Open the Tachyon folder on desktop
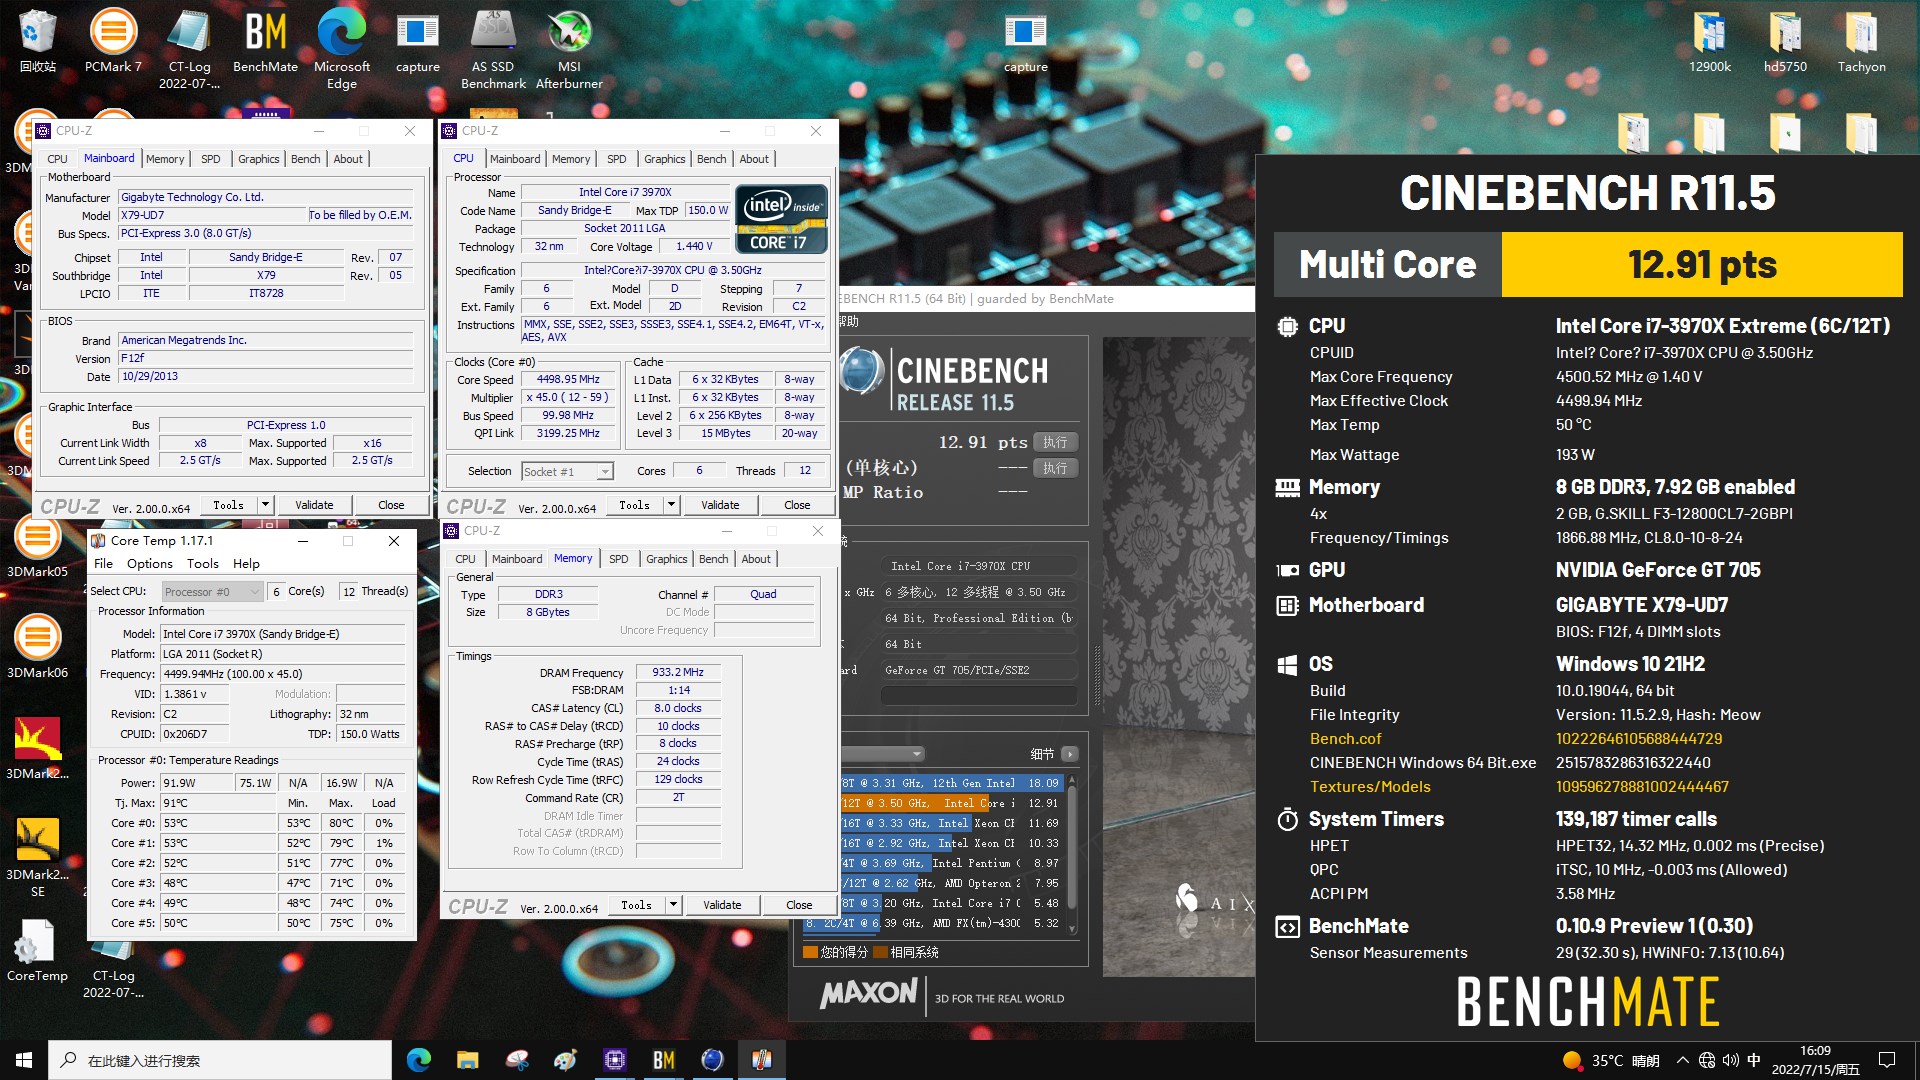Image resolution: width=1920 pixels, height=1080 pixels. tap(1861, 41)
